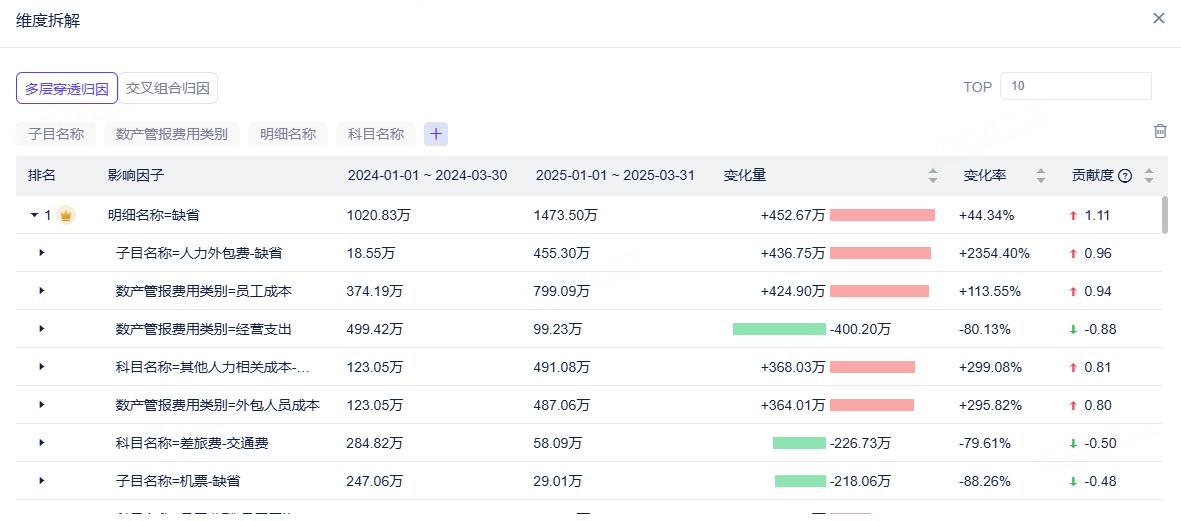This screenshot has width=1181, height=521.
Task: Click the TOP number input field
Action: coord(1076,86)
